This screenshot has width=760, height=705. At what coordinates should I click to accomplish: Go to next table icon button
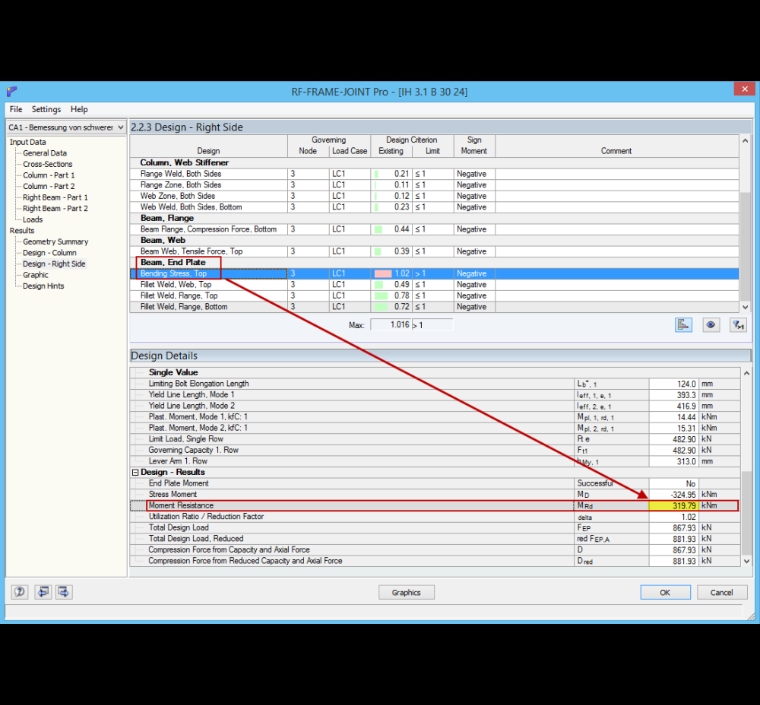[63, 592]
